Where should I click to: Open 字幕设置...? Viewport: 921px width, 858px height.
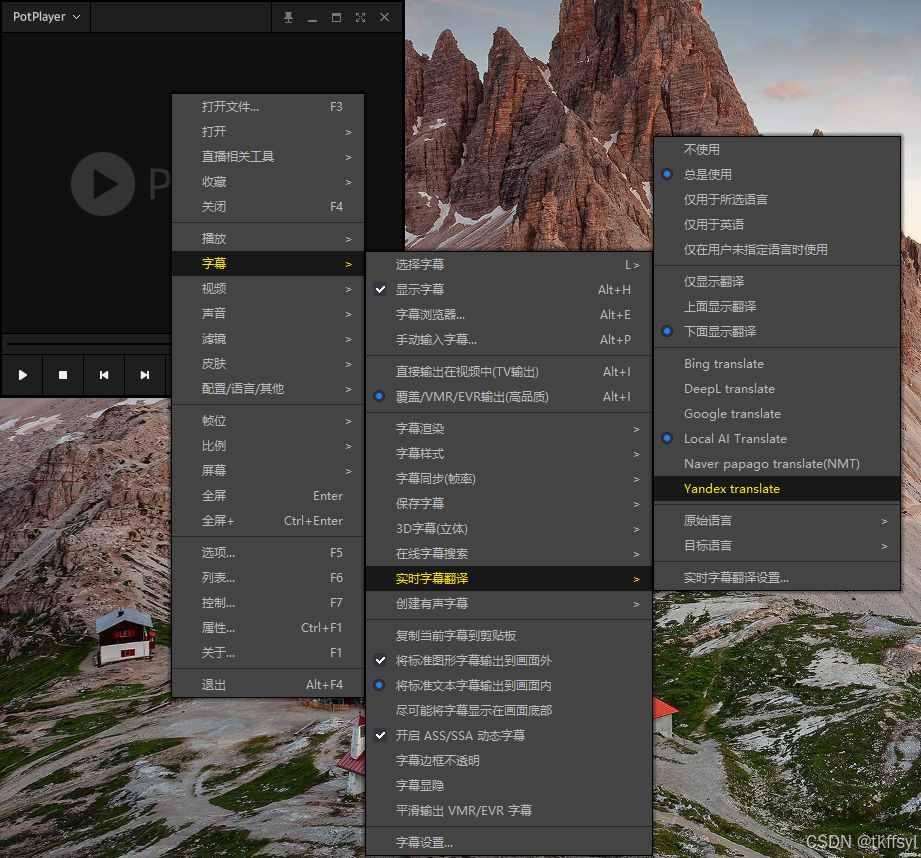click(509, 842)
